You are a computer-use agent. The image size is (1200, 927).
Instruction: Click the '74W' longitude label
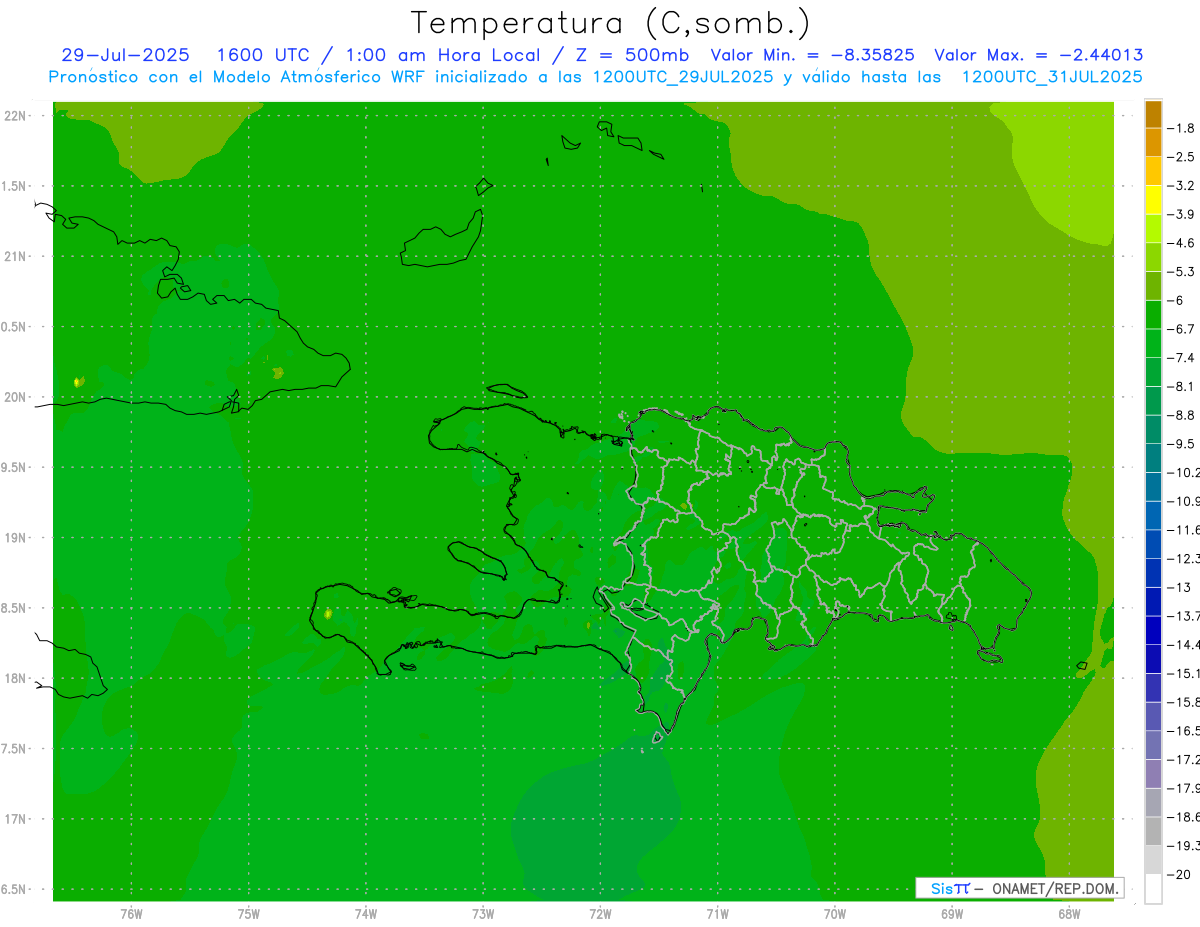365,913
